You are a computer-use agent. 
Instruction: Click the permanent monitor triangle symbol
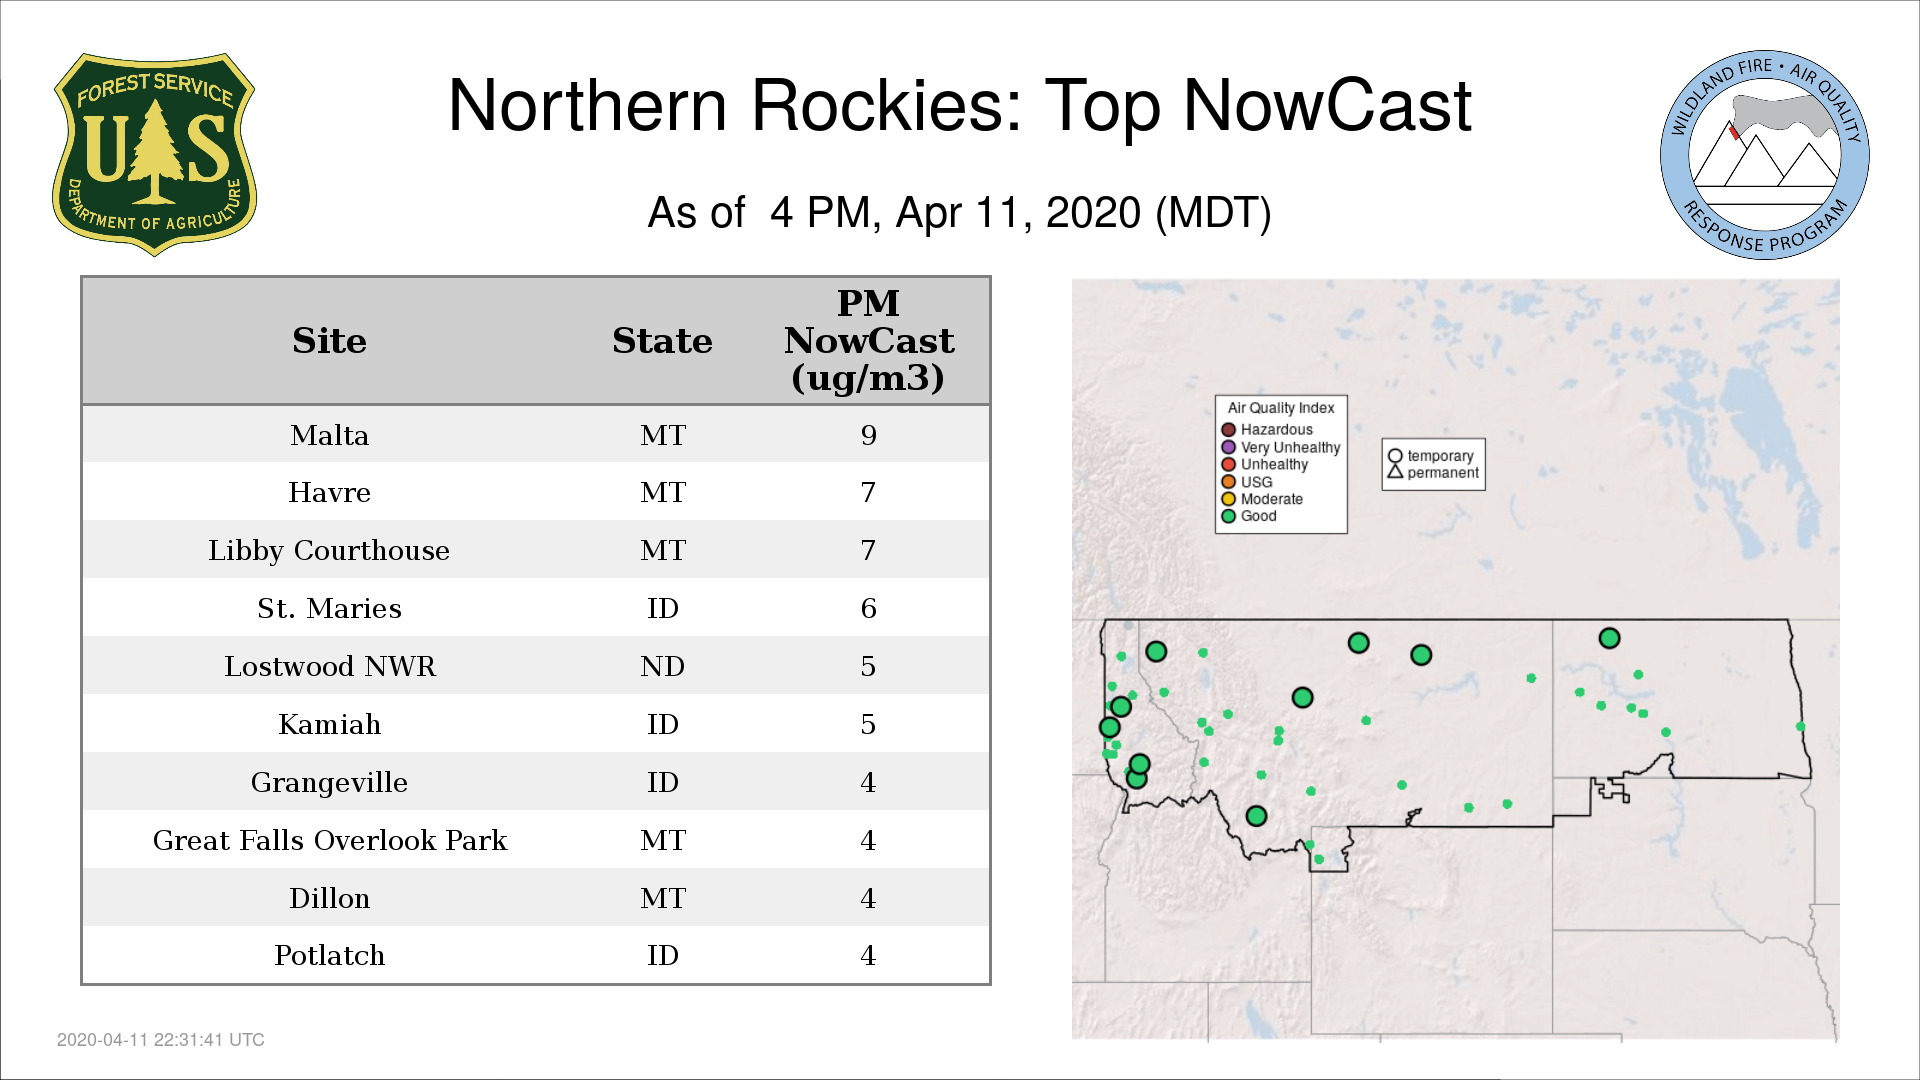tap(1395, 472)
